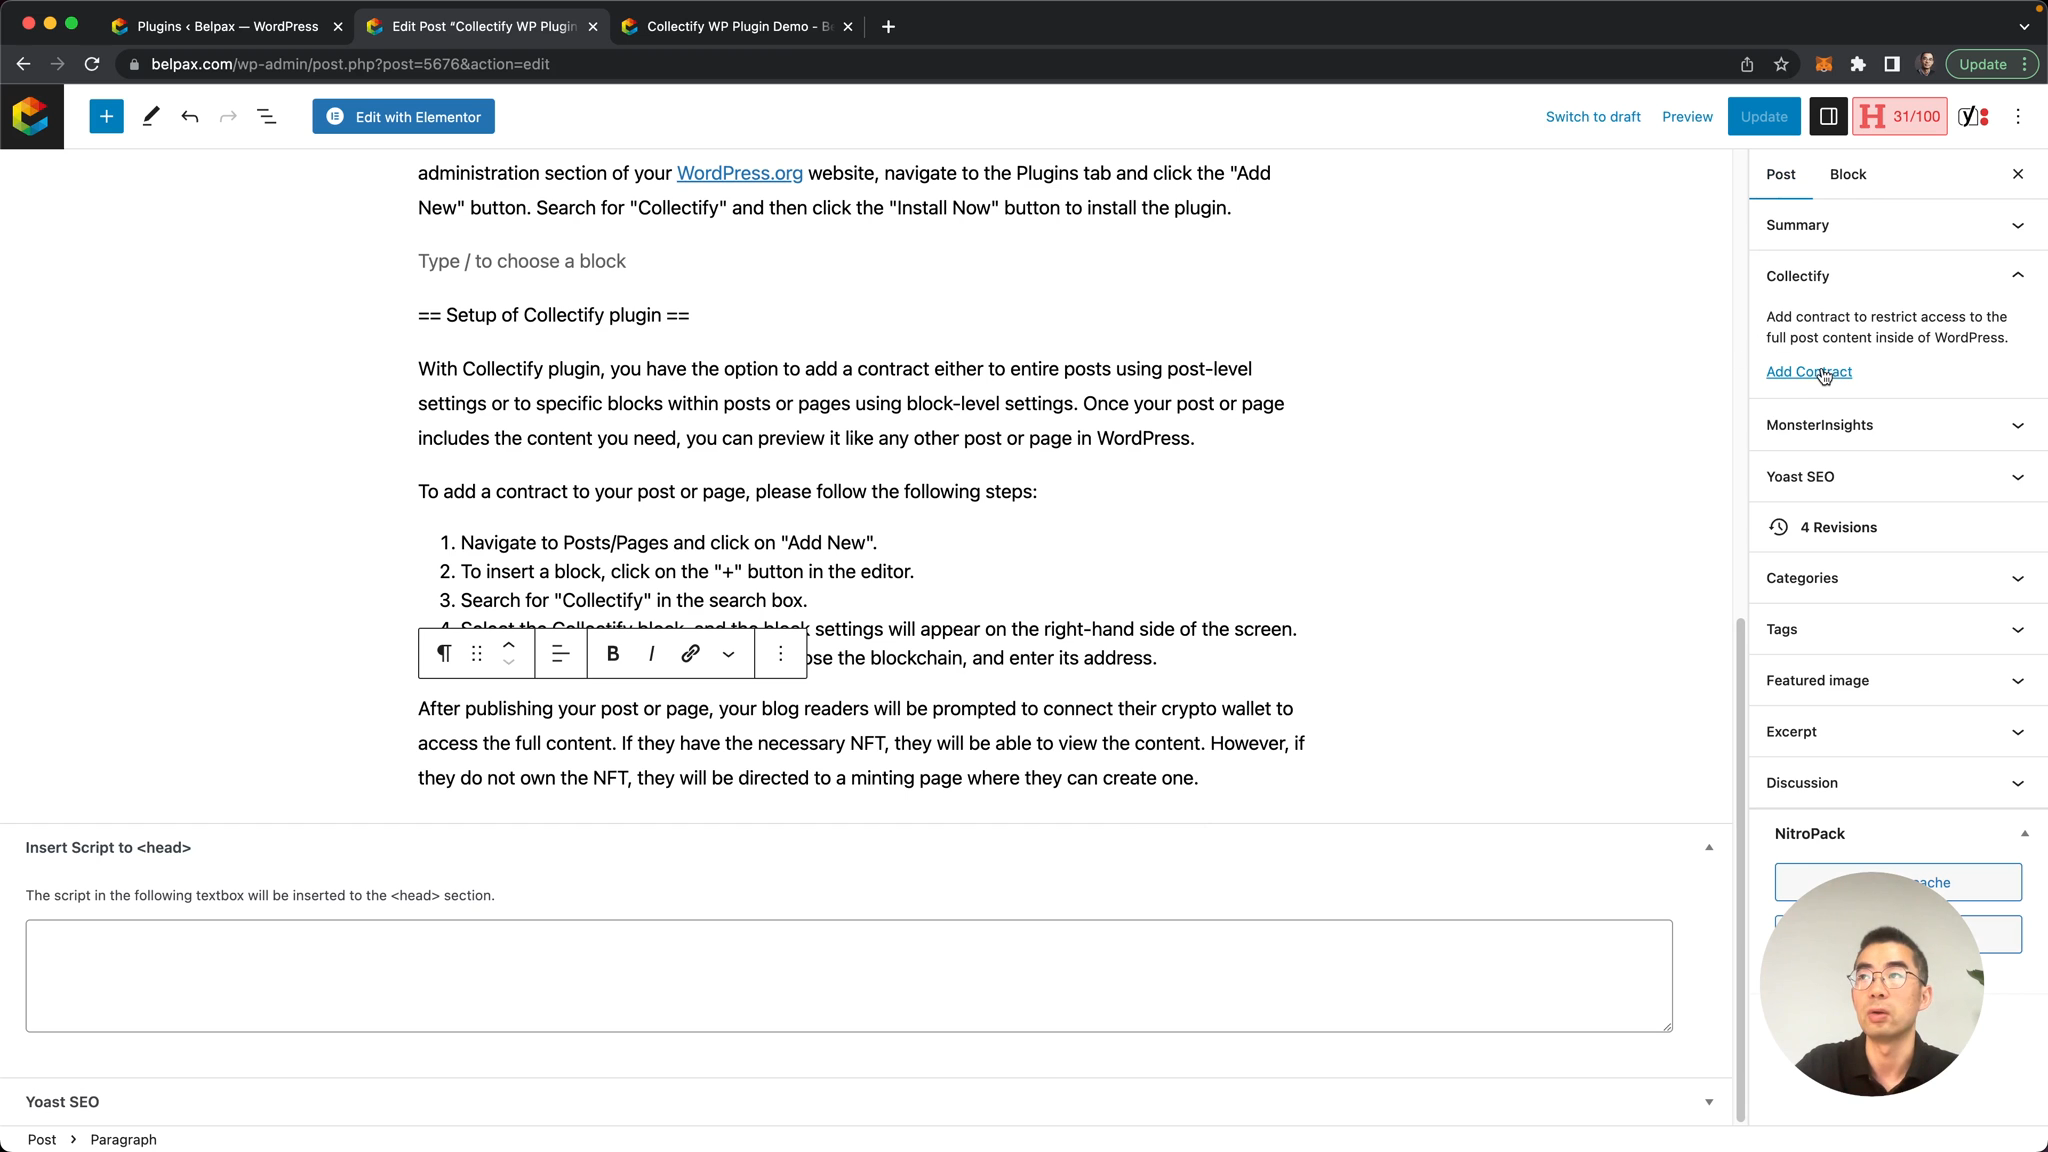Click the site logo in the editor corner
Screen dimensions: 2048x1152
31,117
